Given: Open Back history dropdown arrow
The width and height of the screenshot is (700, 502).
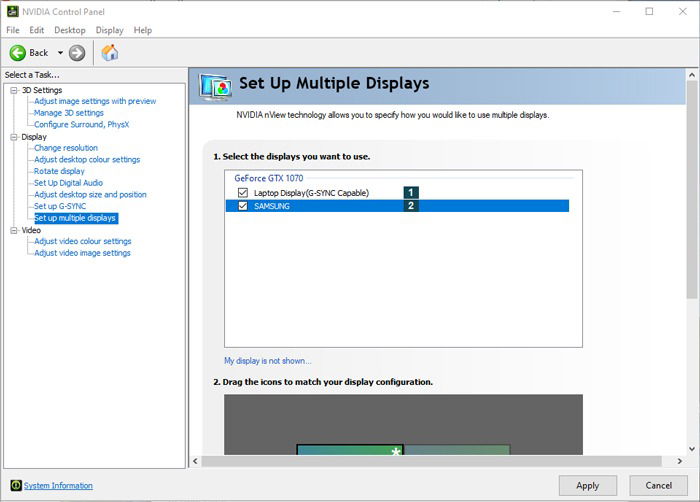Looking at the screenshot, I should coord(60,53).
